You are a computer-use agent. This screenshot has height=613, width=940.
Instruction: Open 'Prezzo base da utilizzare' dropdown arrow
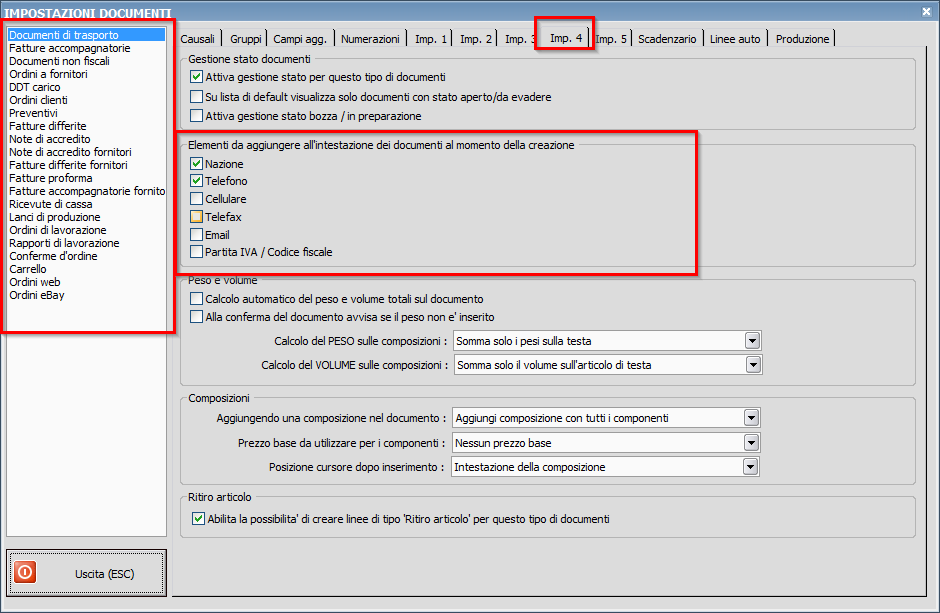click(751, 443)
